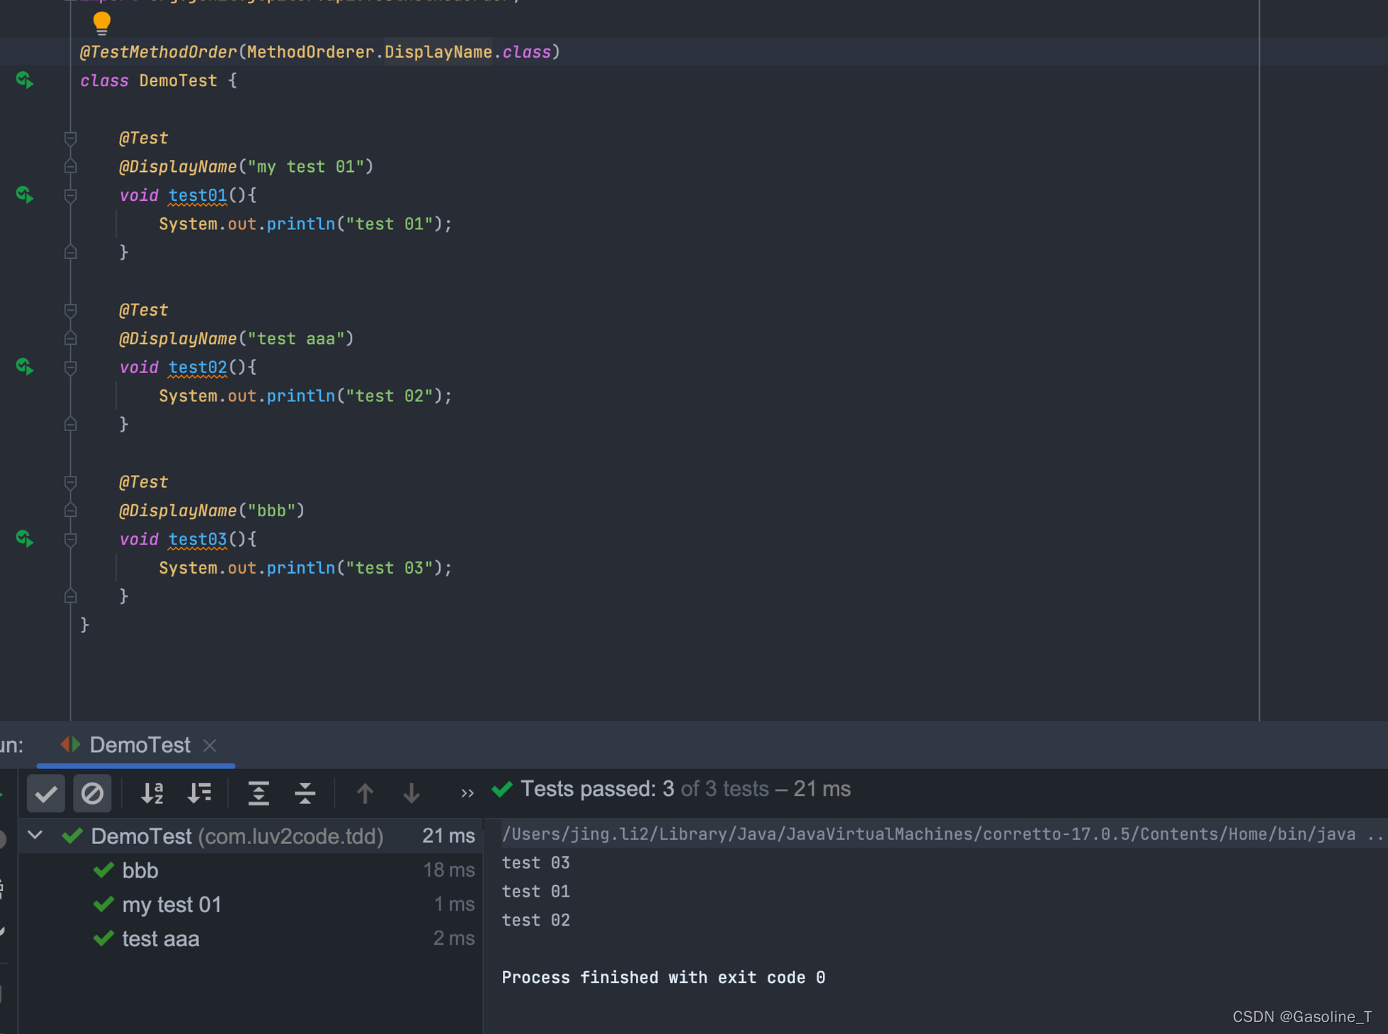Show hidden toolbar actions via chevron

point(466,793)
